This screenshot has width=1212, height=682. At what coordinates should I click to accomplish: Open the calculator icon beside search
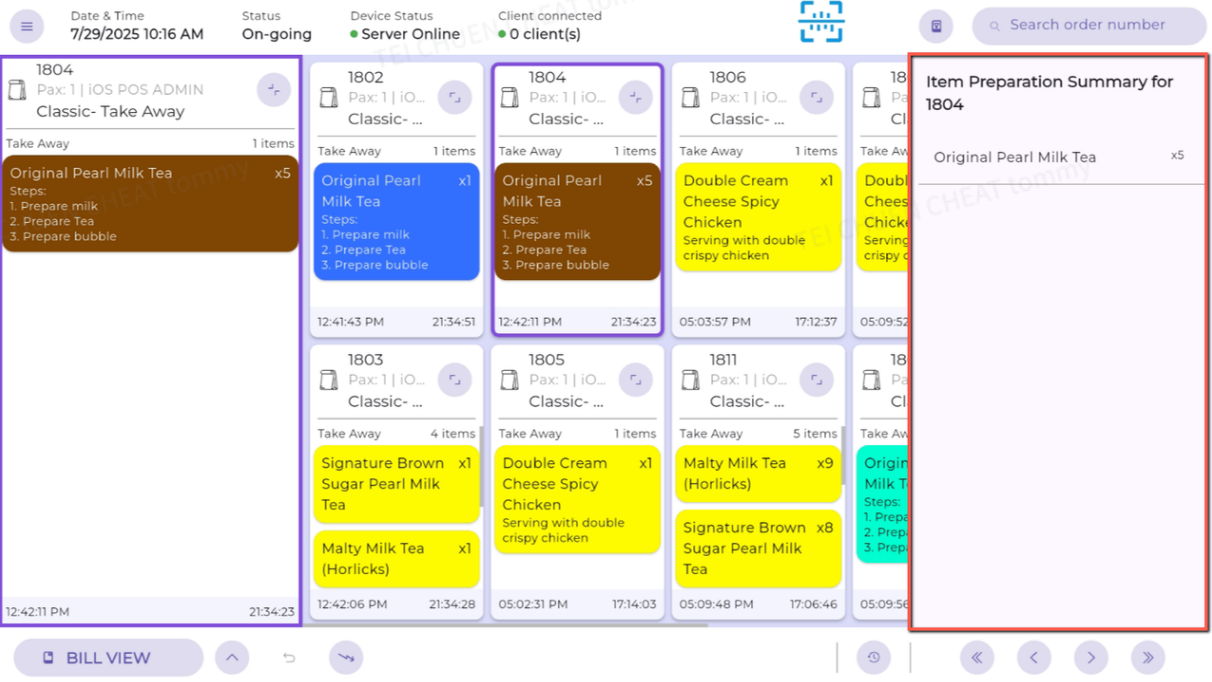tap(936, 26)
